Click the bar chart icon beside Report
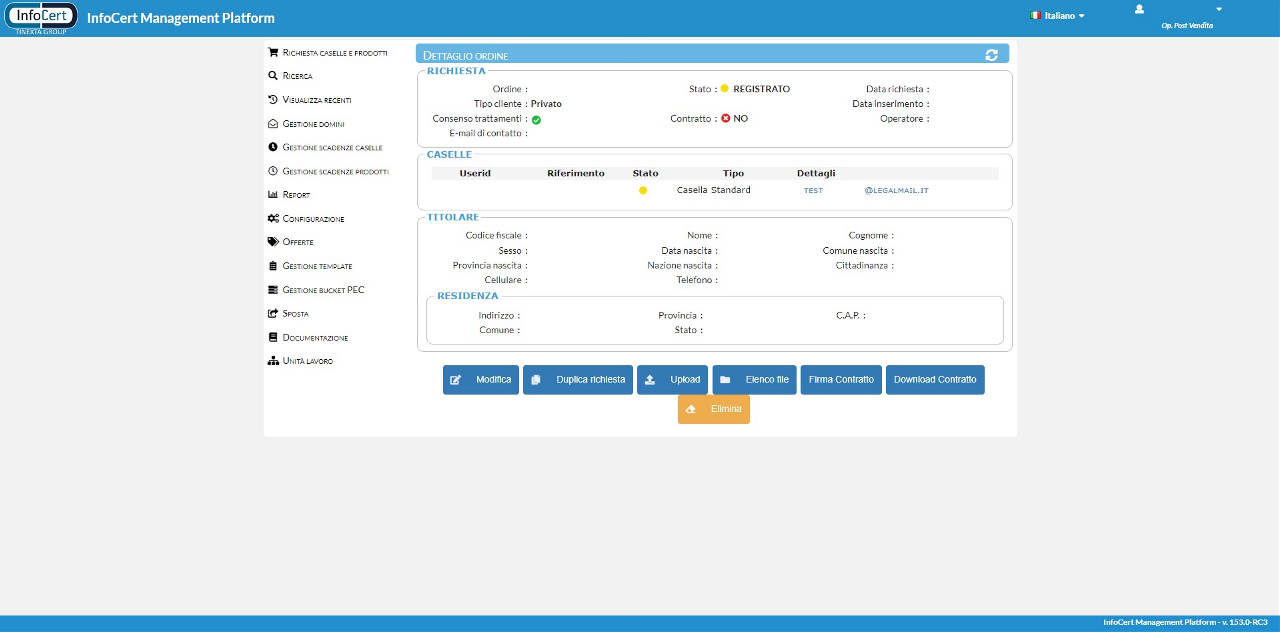The height and width of the screenshot is (632, 1280). coord(273,195)
